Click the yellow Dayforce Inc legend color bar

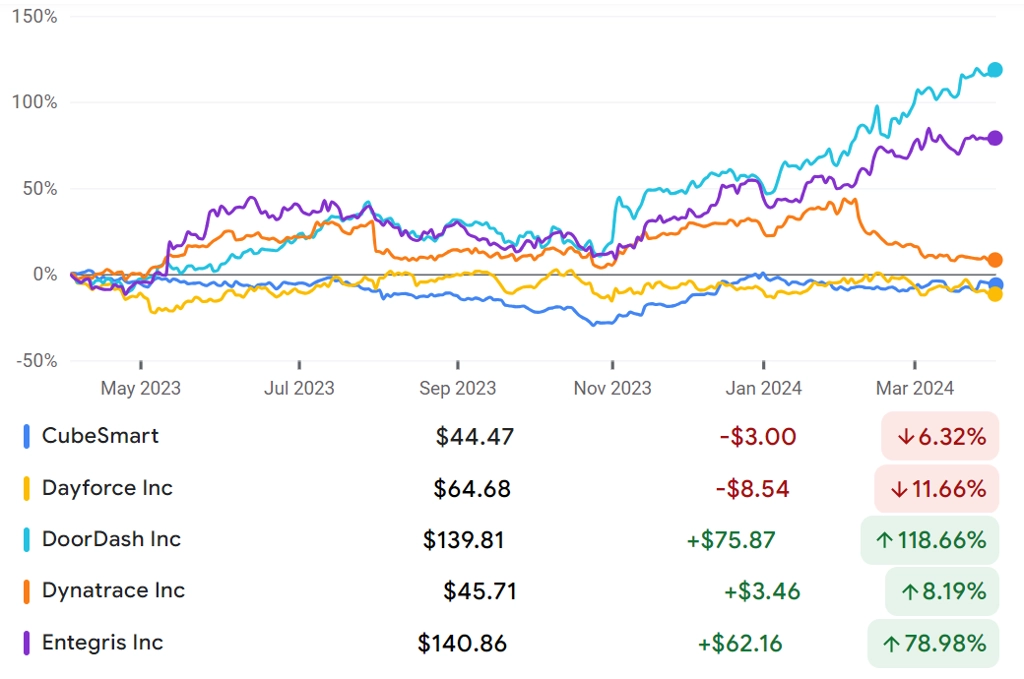tap(26, 488)
